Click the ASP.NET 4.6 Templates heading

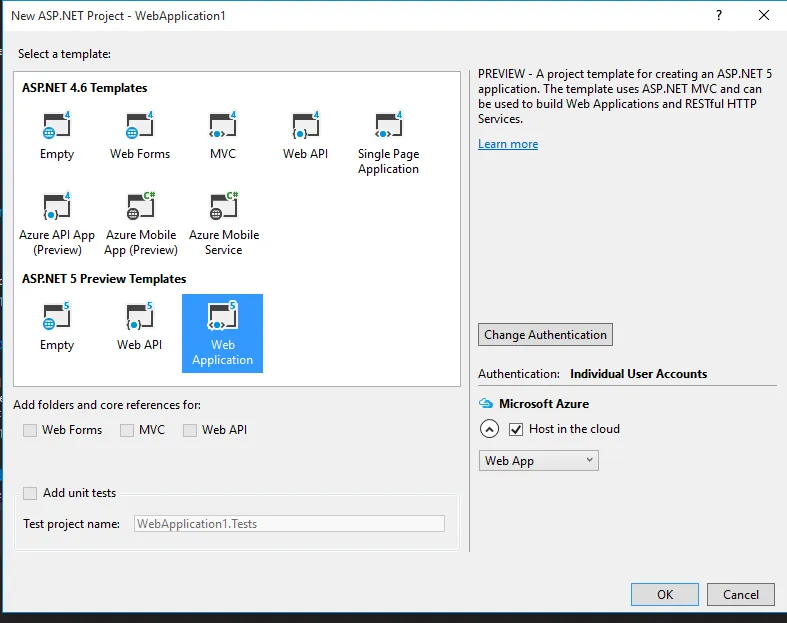84,88
